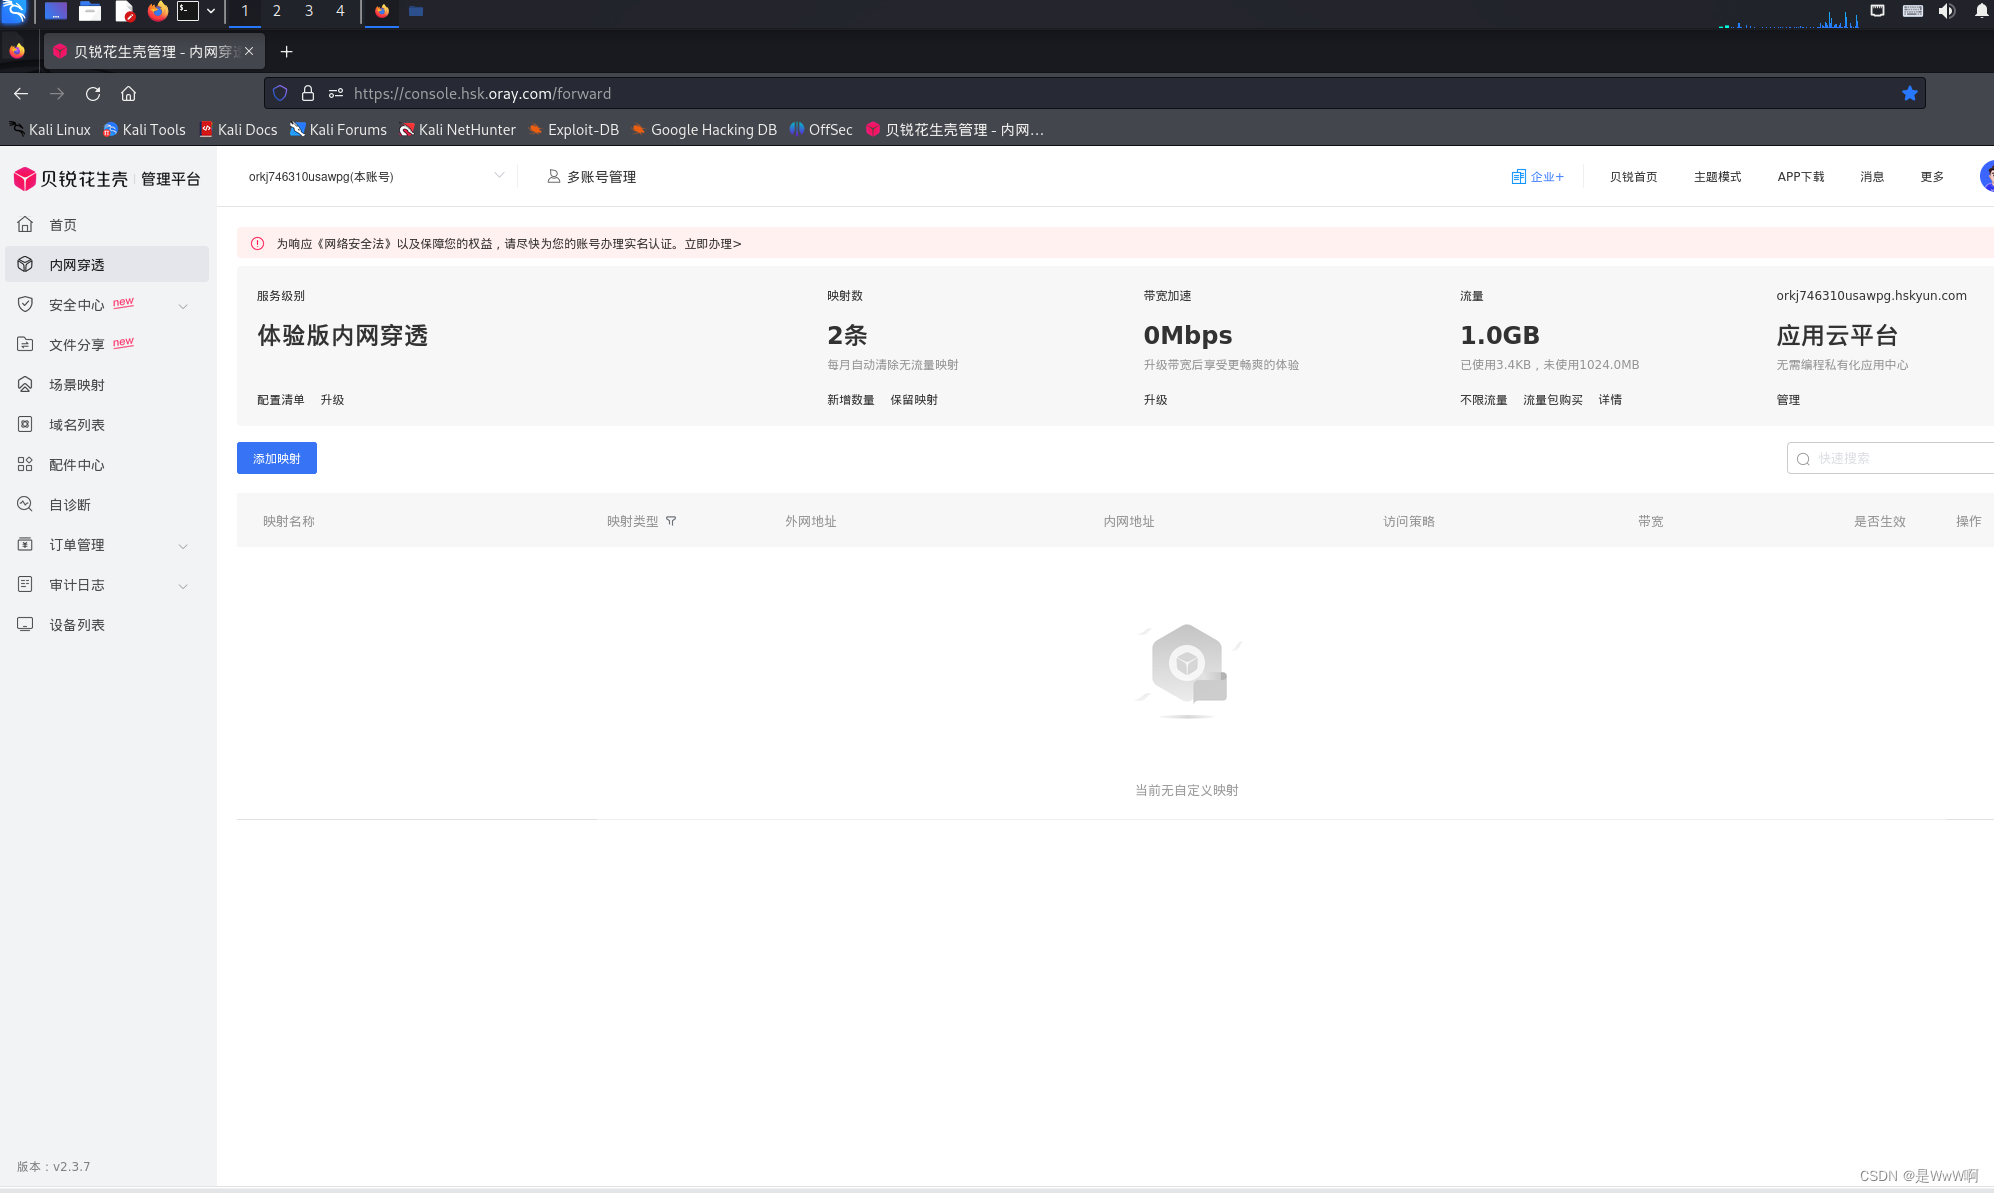Screen dimensions: 1994x1193
Task: Open 更多 menu in top navigation
Action: [x=1931, y=177]
